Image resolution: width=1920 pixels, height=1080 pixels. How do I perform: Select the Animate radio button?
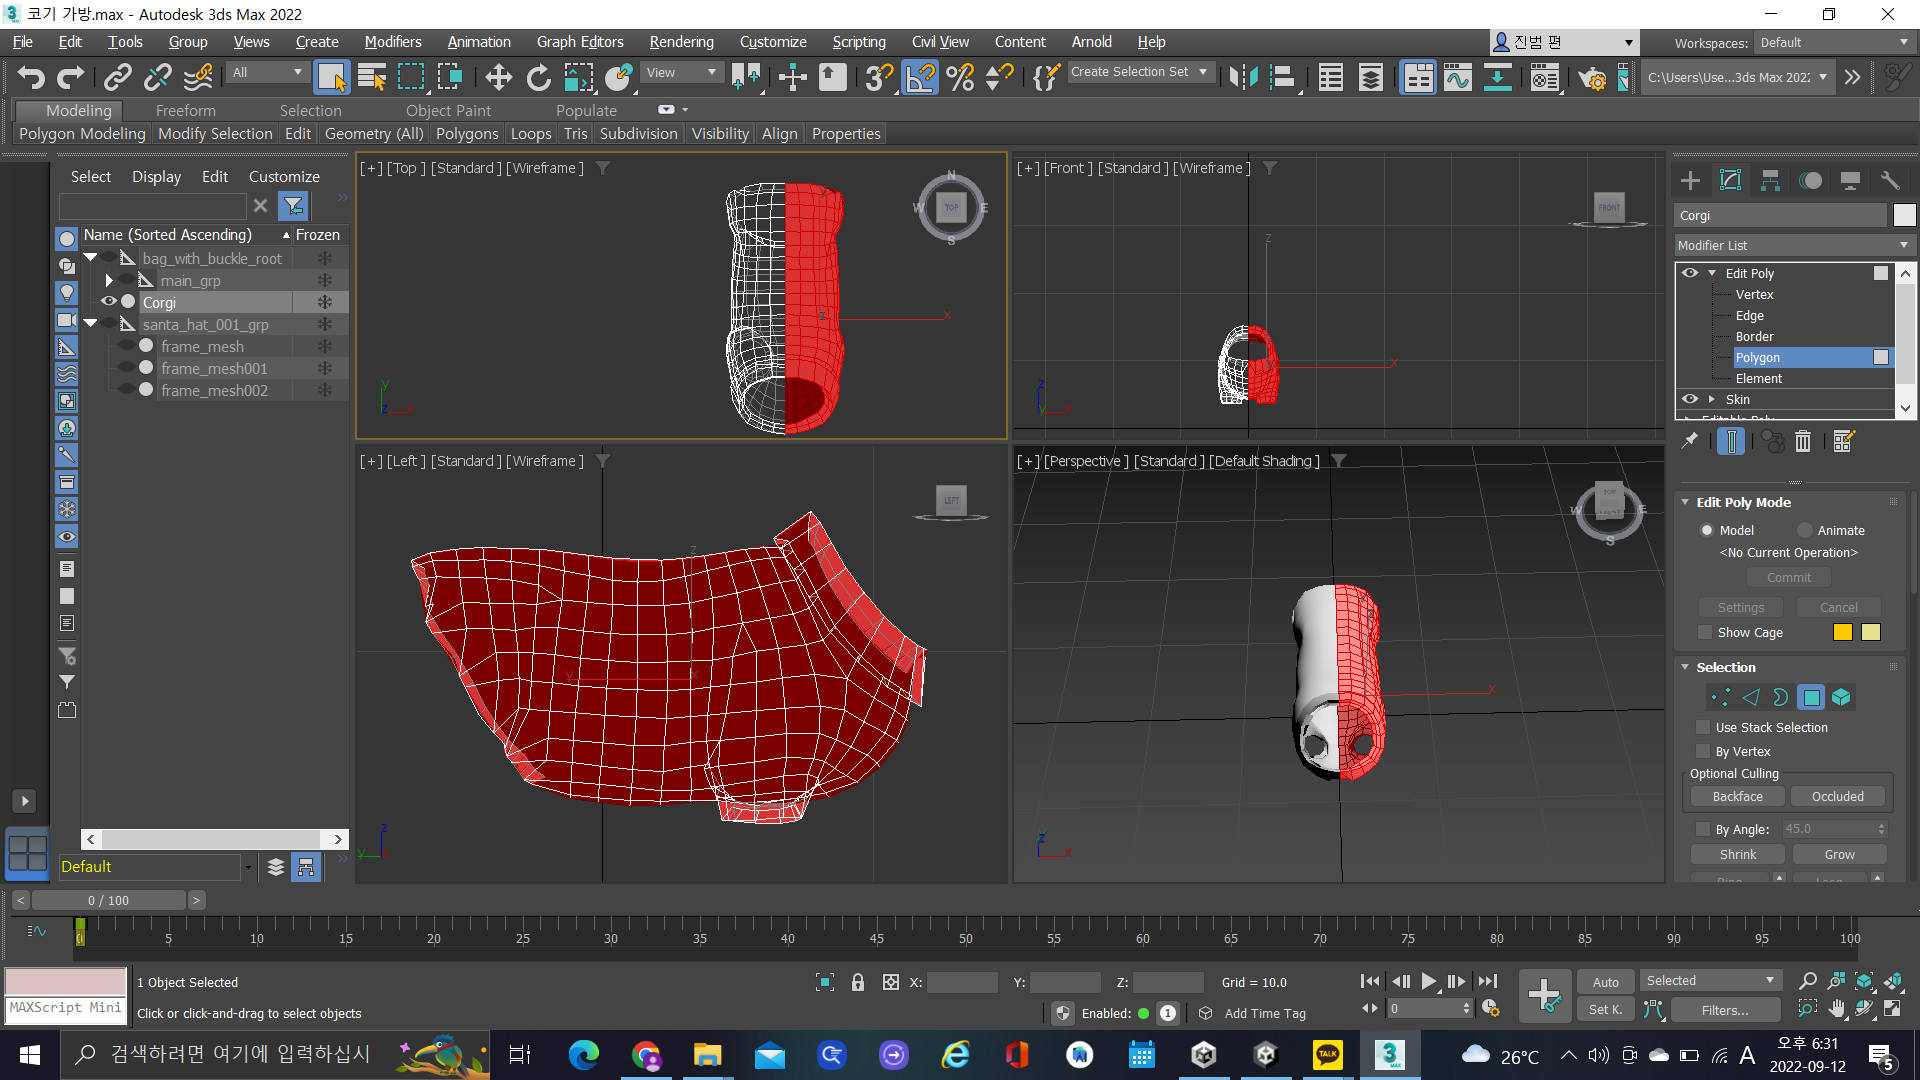pyautogui.click(x=1805, y=530)
